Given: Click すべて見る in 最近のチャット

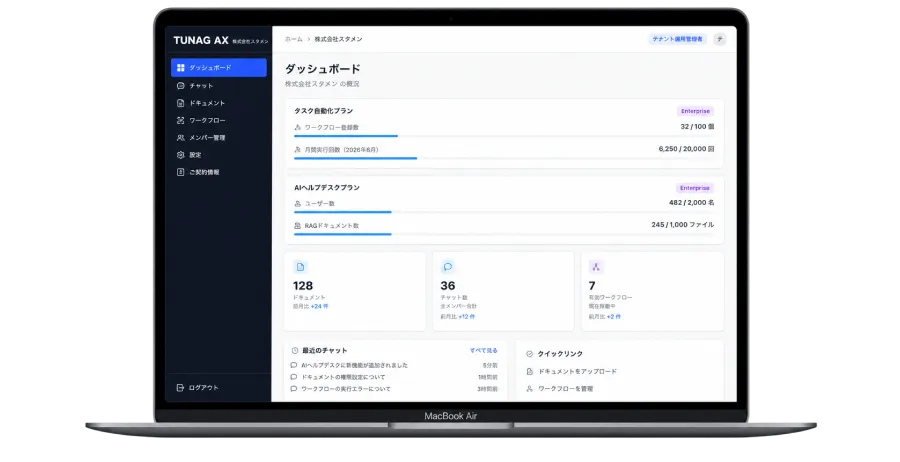Looking at the screenshot, I should 484,351.
